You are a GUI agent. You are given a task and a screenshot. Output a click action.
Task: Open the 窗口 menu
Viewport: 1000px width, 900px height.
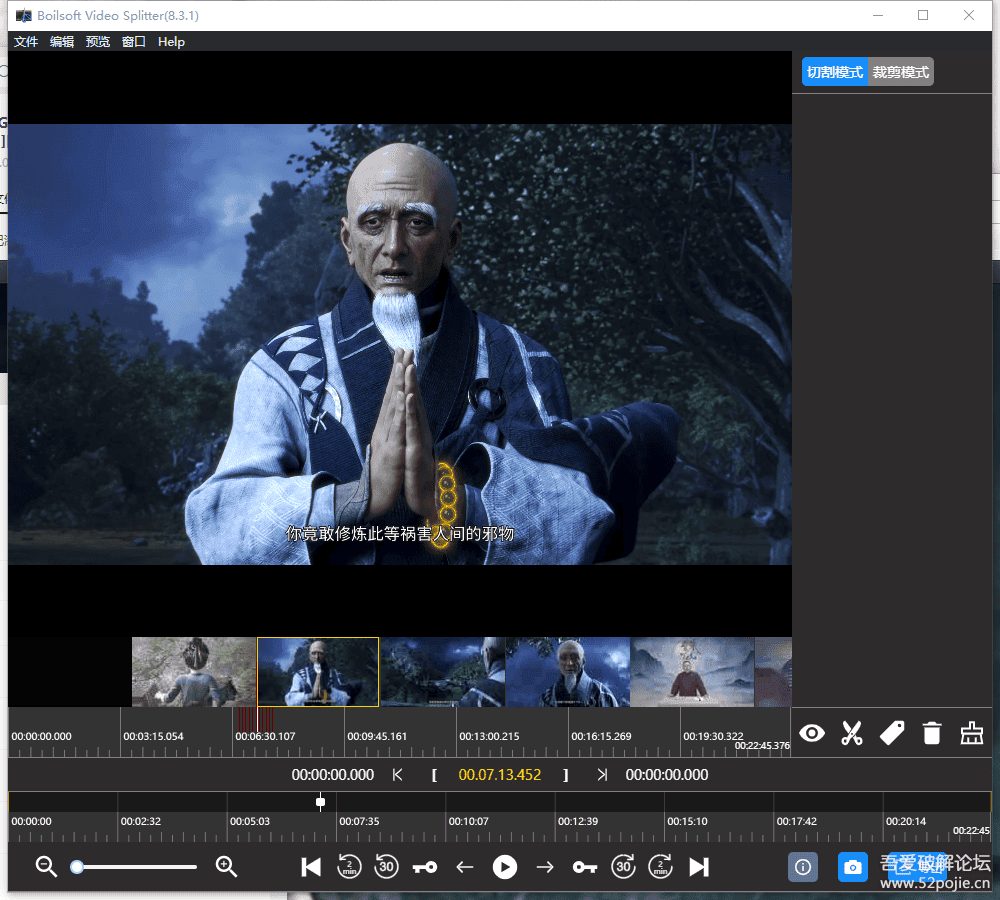(134, 41)
